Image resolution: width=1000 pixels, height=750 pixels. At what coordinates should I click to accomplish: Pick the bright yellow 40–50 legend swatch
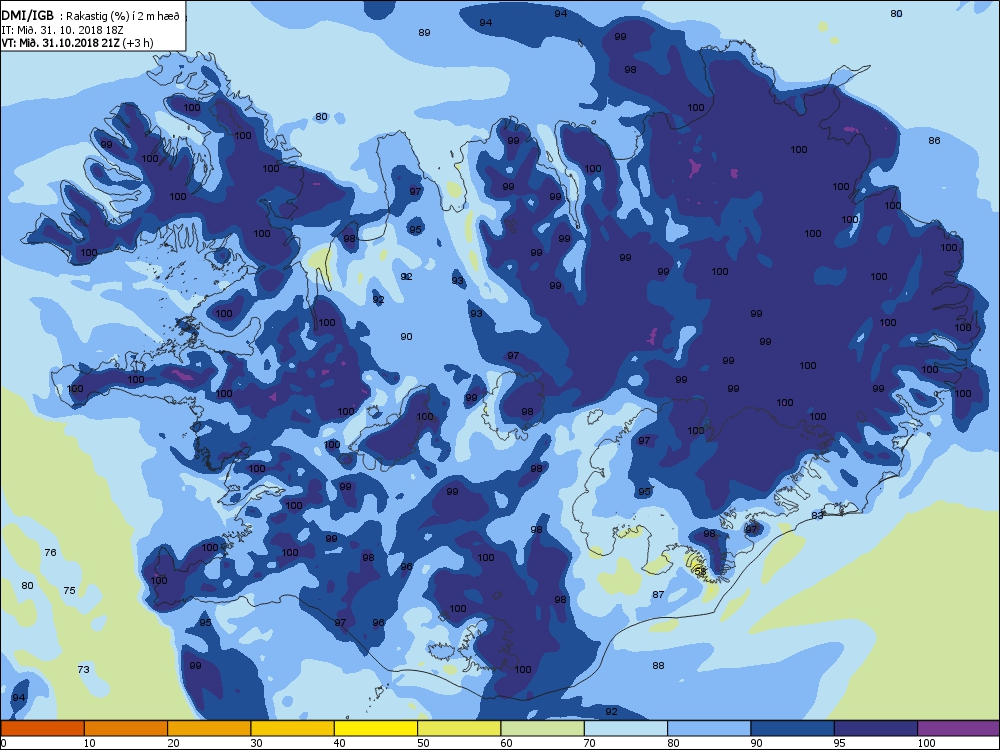pyautogui.click(x=376, y=728)
